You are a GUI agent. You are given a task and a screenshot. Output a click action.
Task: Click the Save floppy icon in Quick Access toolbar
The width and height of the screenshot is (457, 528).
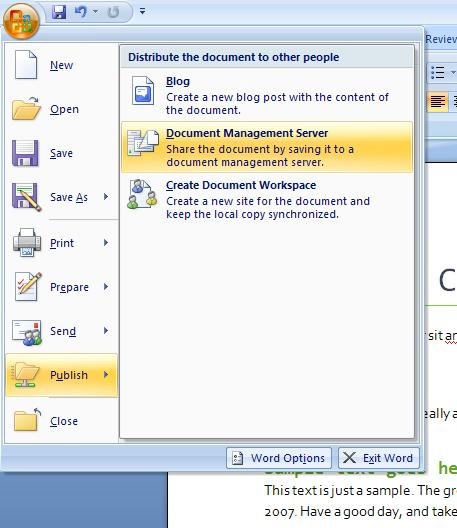tap(59, 12)
